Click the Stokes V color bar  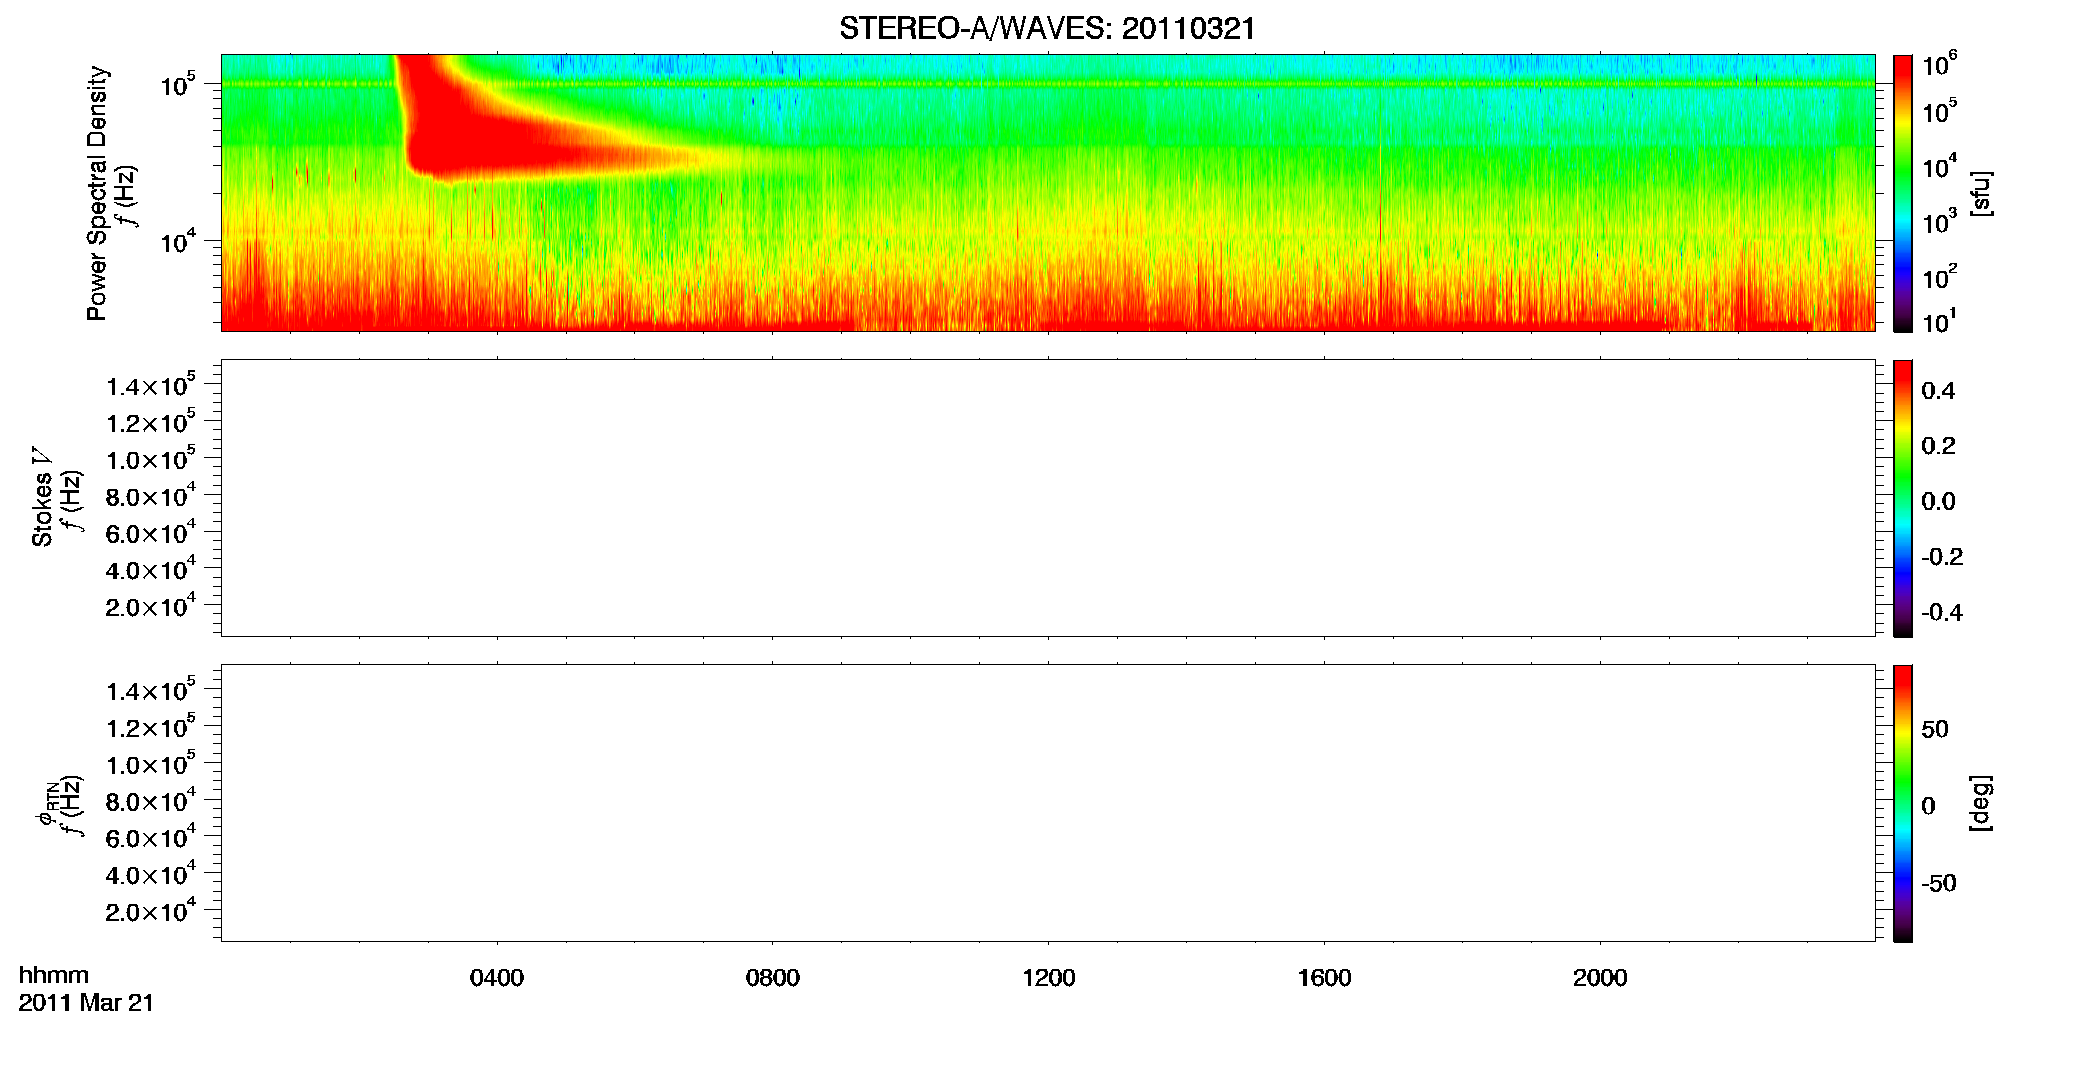pyautogui.click(x=1903, y=498)
